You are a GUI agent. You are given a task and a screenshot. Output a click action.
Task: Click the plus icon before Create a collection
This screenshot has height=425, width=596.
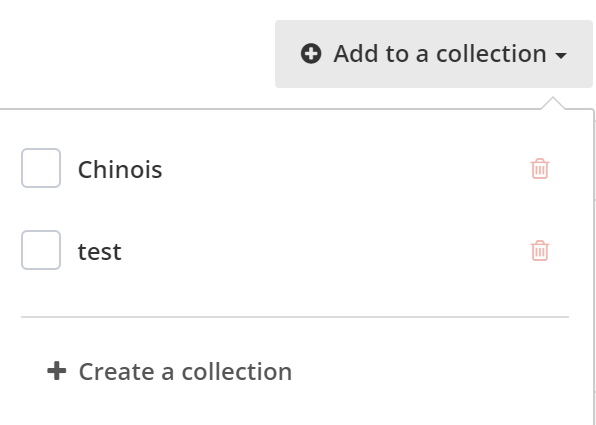(x=57, y=371)
